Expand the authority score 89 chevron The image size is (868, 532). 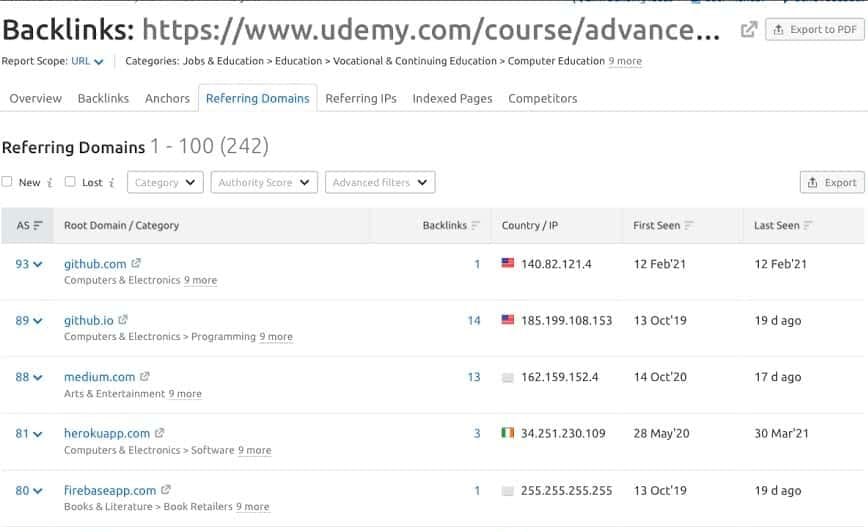click(x=38, y=321)
